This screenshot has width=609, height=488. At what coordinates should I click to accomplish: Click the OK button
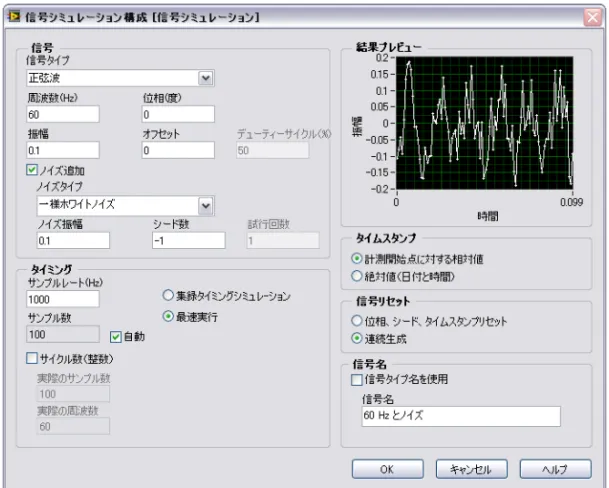point(387,469)
